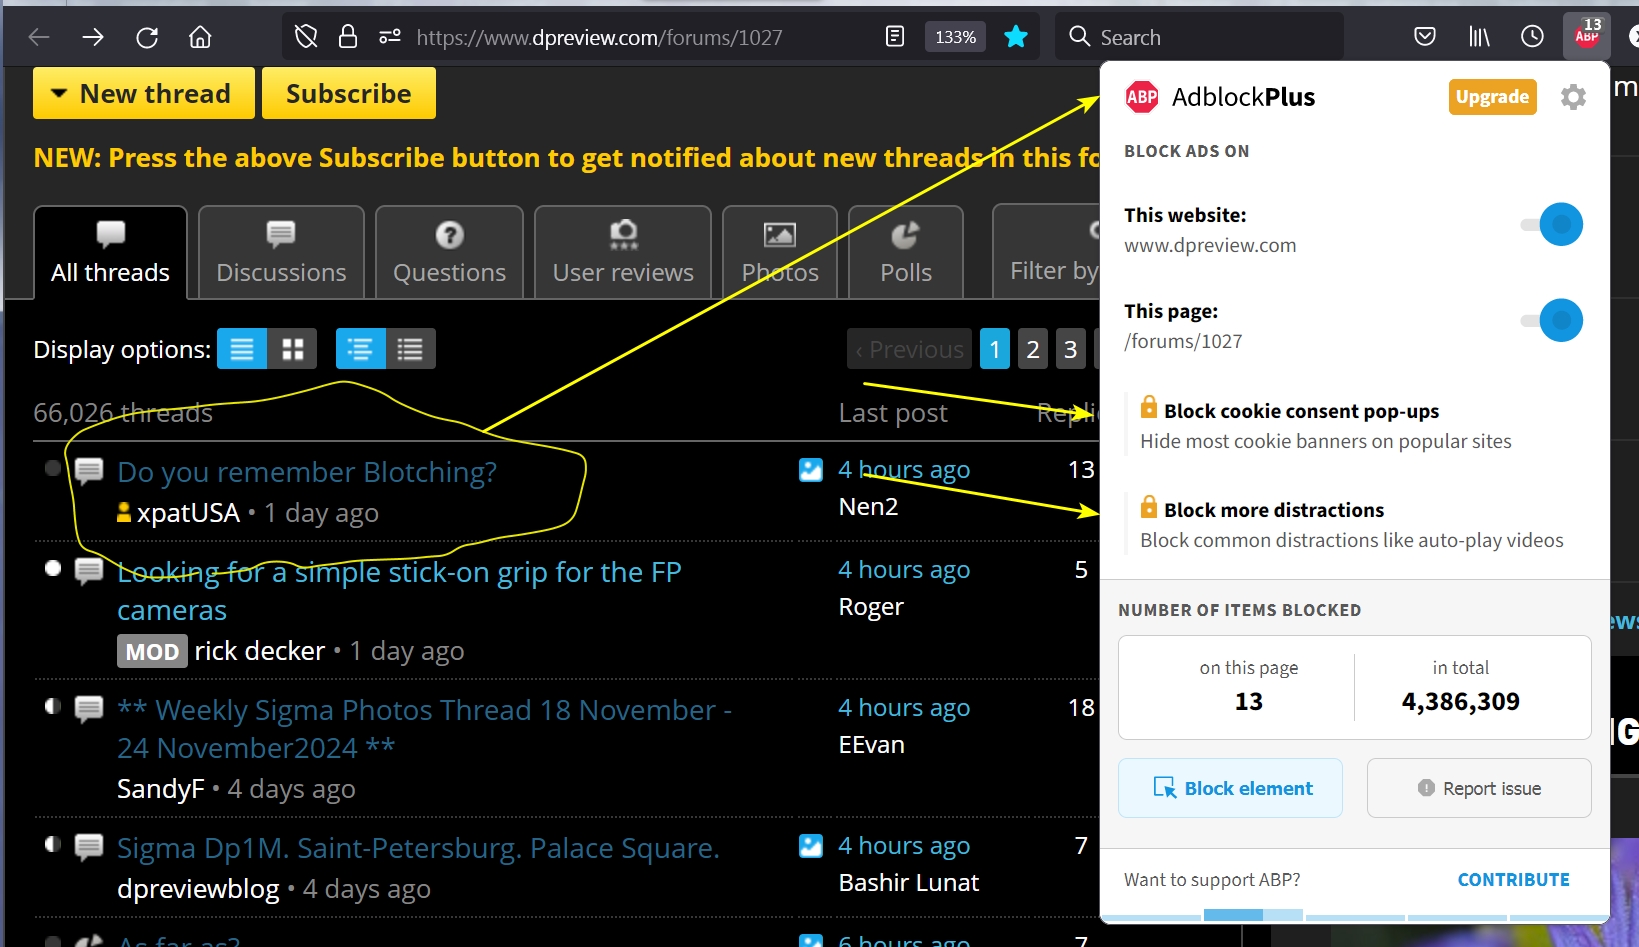
Task: Click the browser reload button
Action: coord(147,37)
